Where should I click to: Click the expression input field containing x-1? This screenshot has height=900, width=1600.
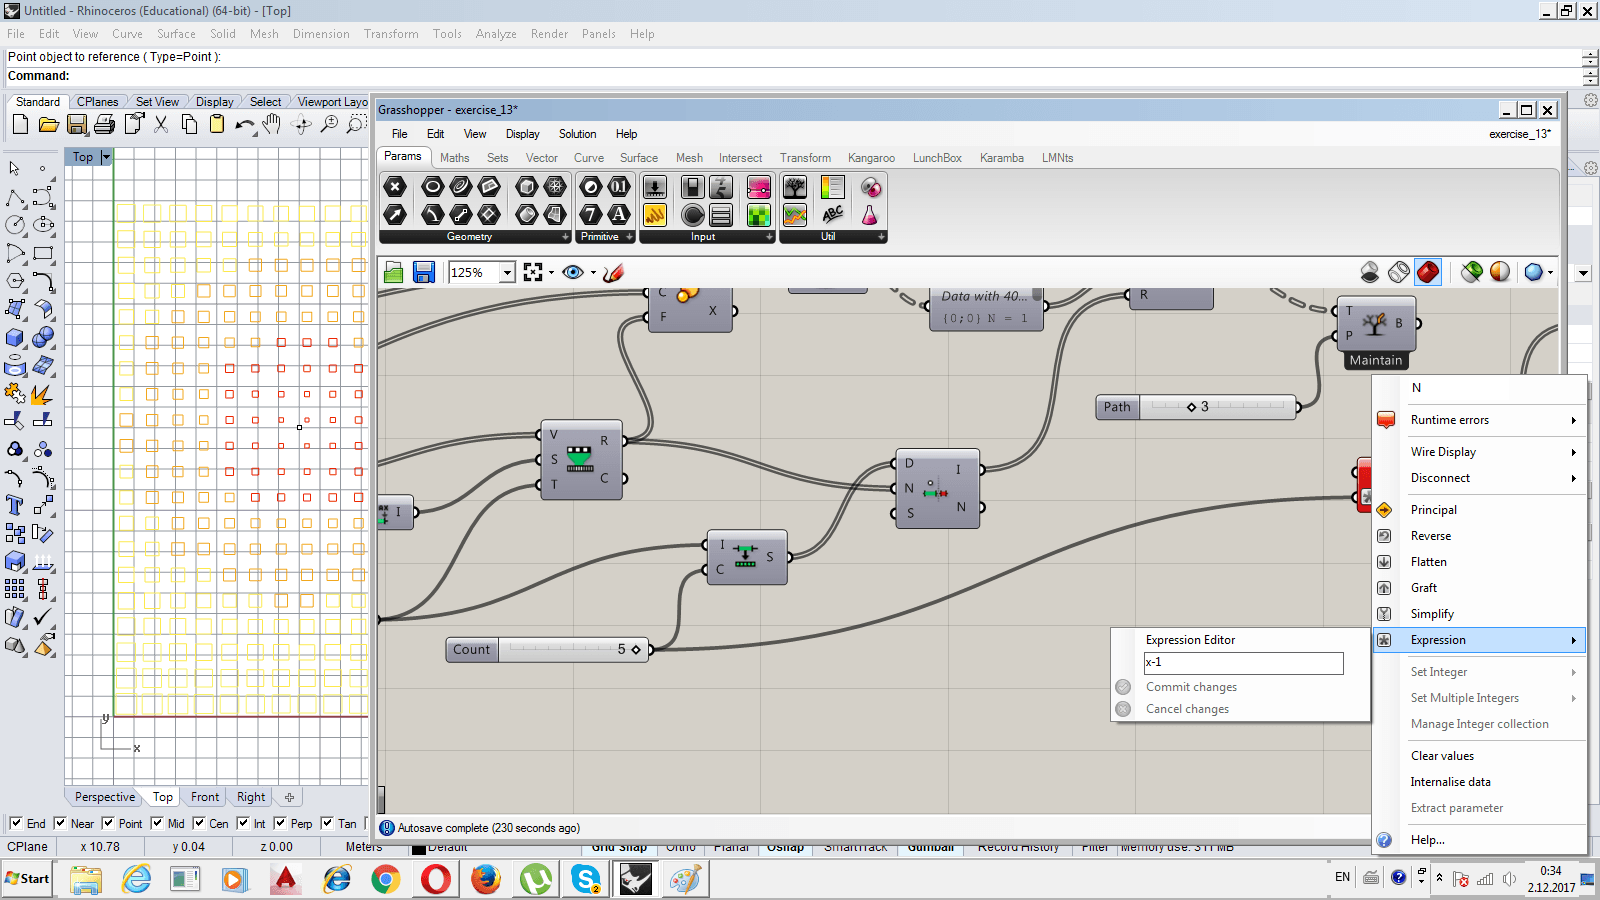[x=1243, y=662]
